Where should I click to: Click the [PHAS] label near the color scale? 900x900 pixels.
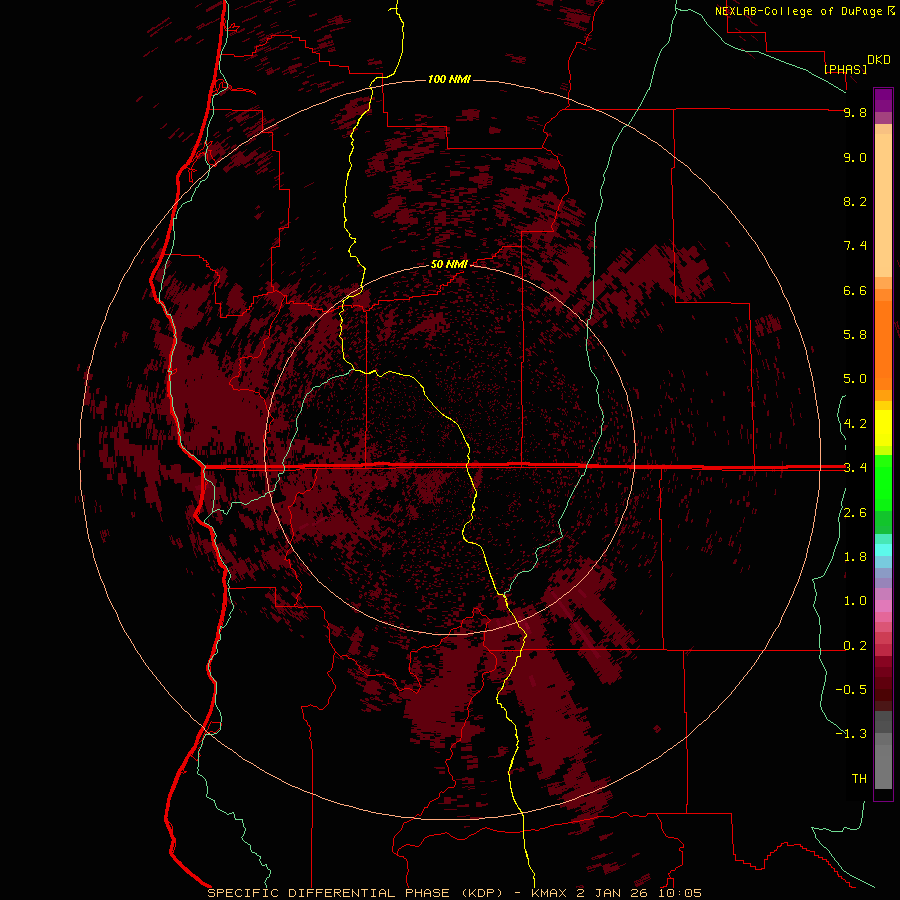click(x=845, y=69)
